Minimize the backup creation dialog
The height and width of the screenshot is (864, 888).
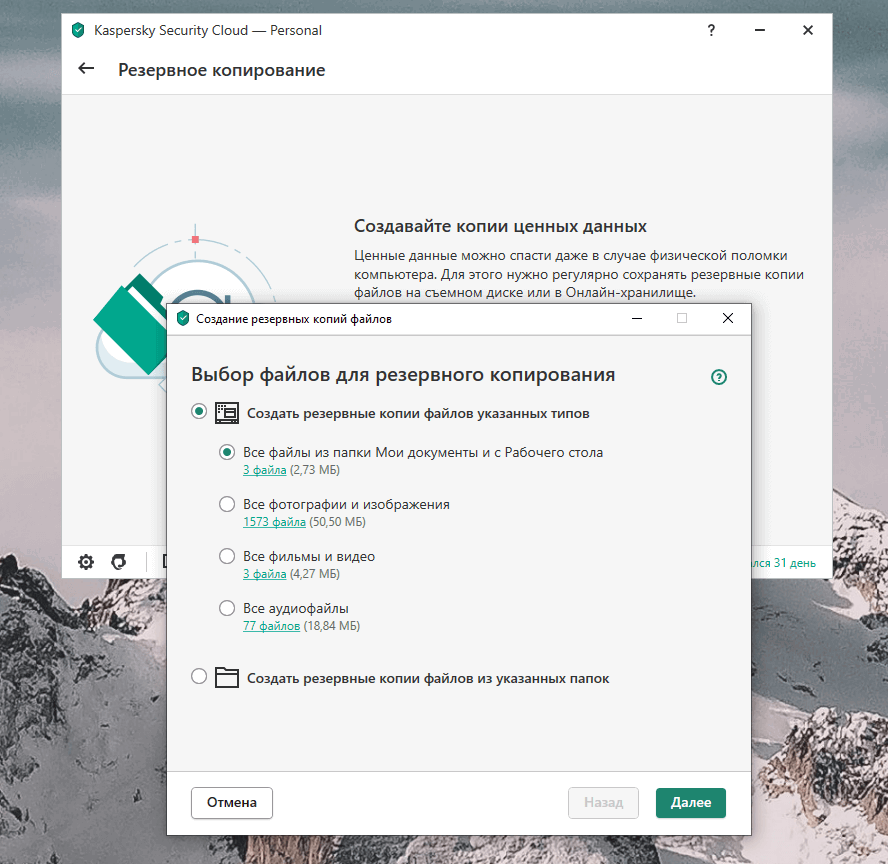pos(637,319)
